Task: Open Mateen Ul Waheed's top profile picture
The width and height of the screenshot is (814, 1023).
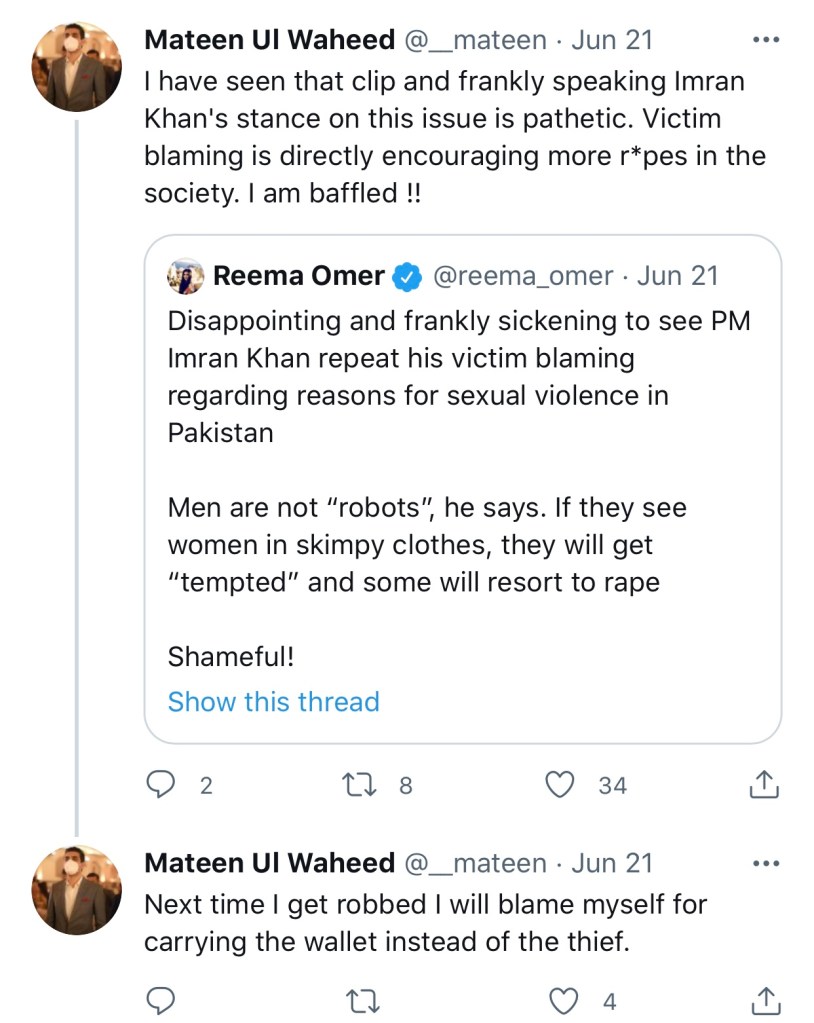Action: point(77,67)
